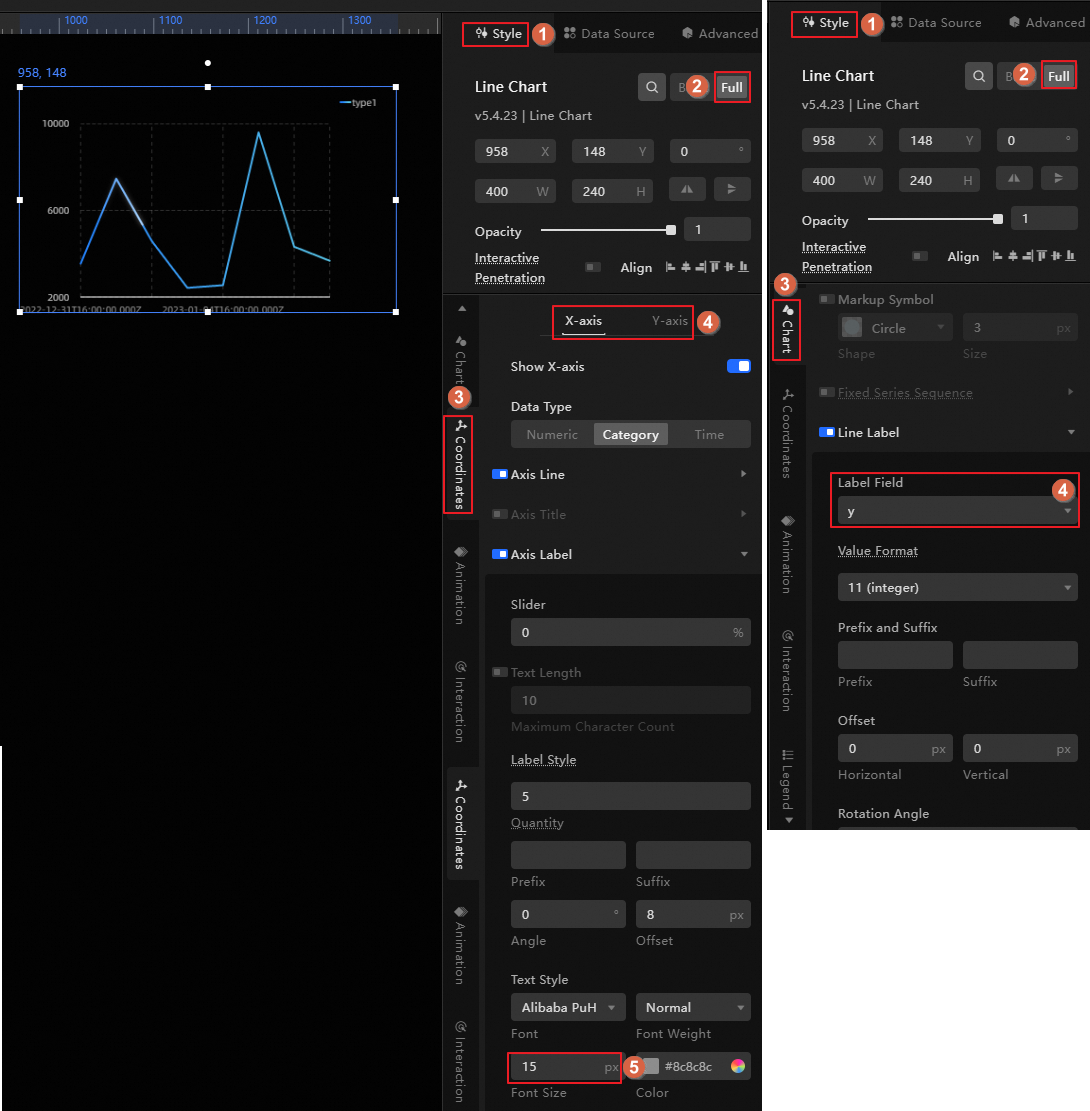
Task: Align right icon in X-axis panel
Action: (700, 267)
